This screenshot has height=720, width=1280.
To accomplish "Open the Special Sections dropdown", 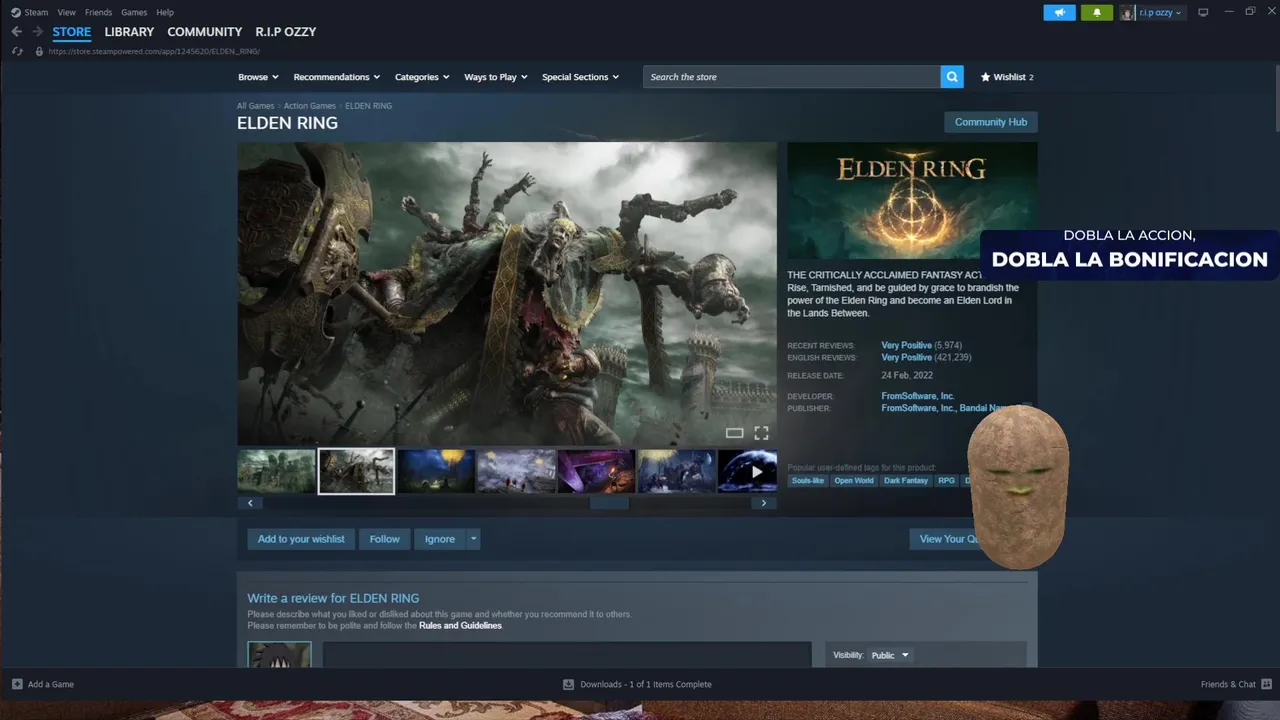I will click(580, 77).
